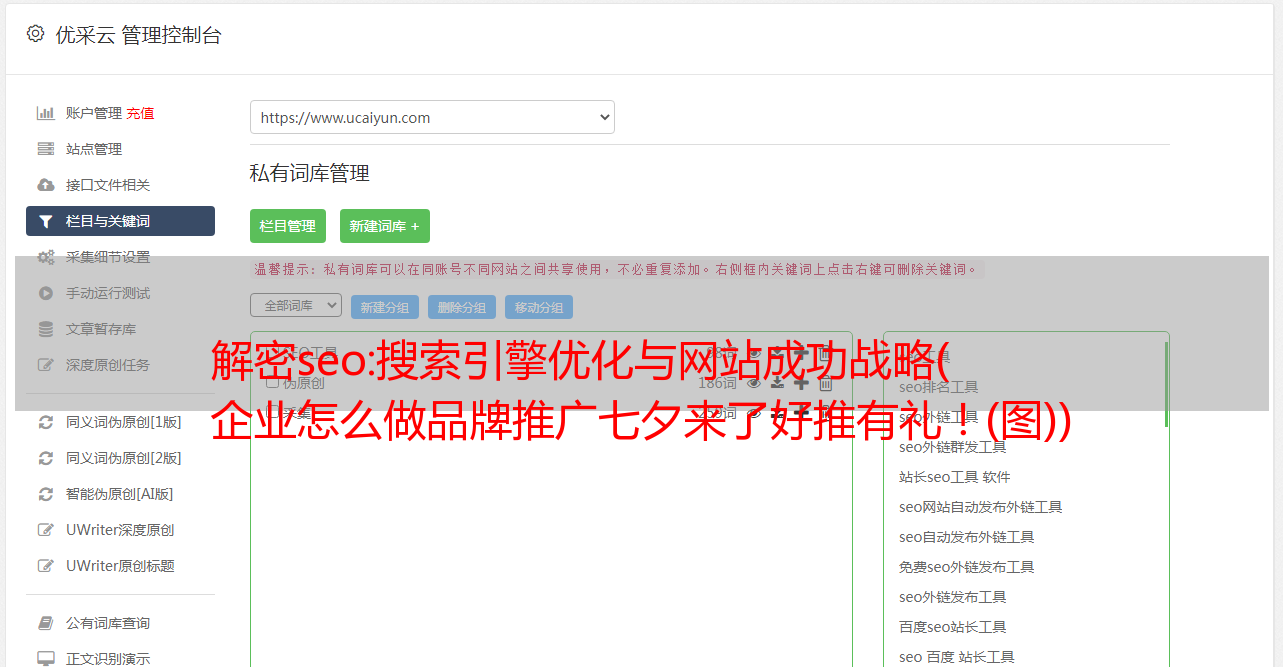Click the refresh icon for 同义词伪原创[1版]
The width and height of the screenshot is (1283, 667).
coord(46,422)
